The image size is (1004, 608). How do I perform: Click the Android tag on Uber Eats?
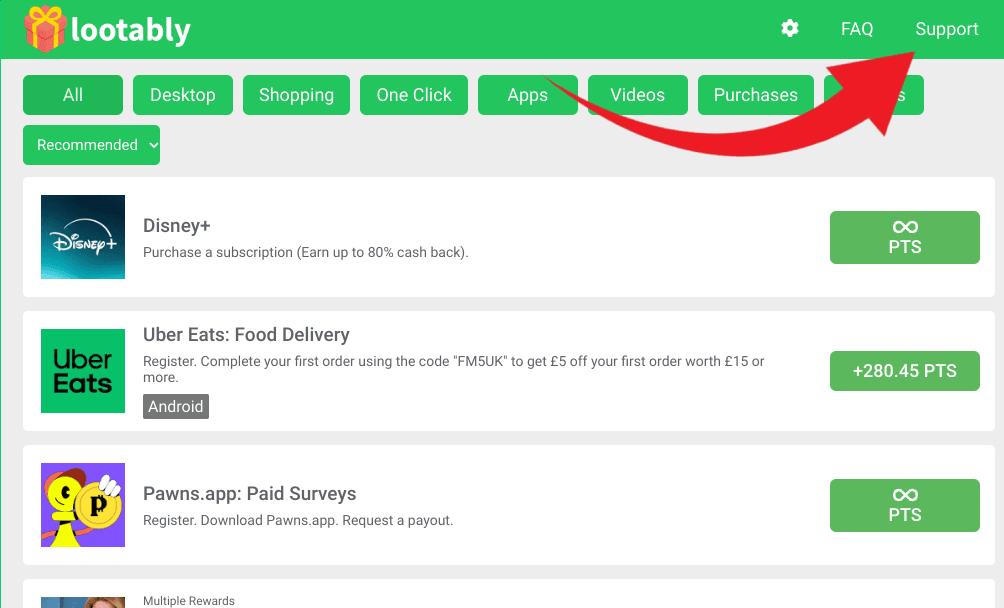[x=175, y=406]
